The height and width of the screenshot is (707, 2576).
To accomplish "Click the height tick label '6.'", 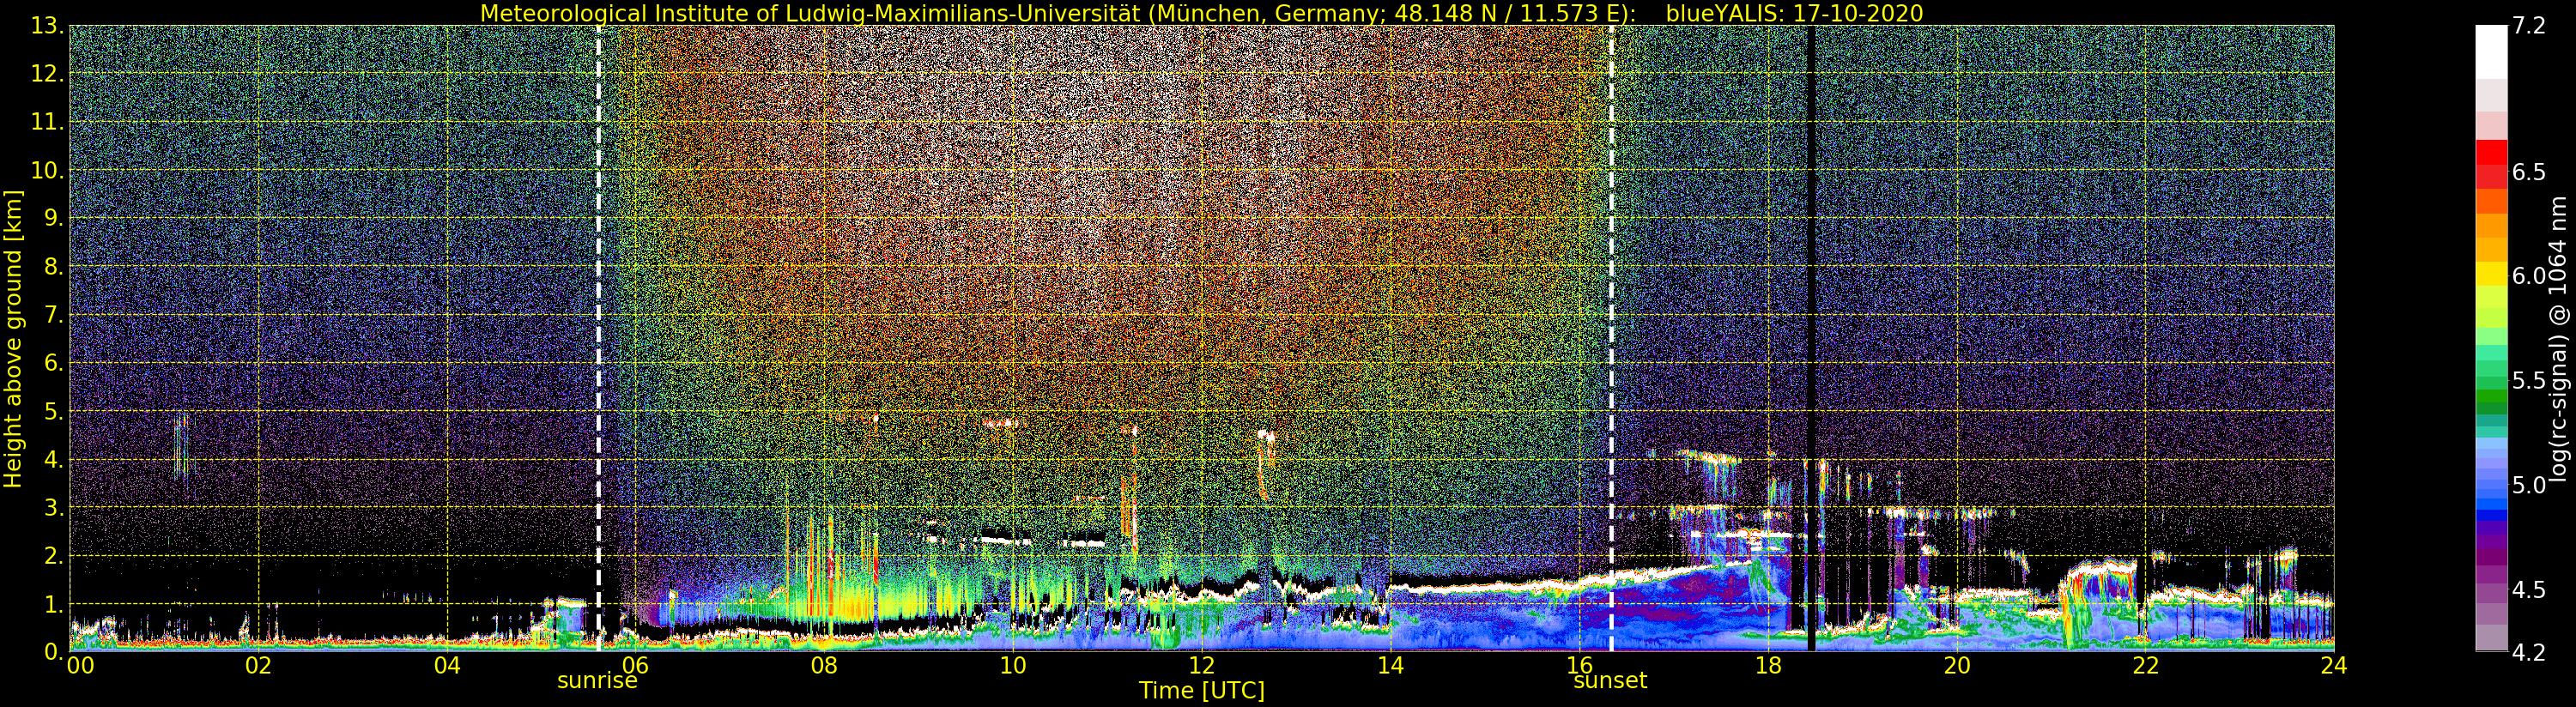I will [x=54, y=363].
